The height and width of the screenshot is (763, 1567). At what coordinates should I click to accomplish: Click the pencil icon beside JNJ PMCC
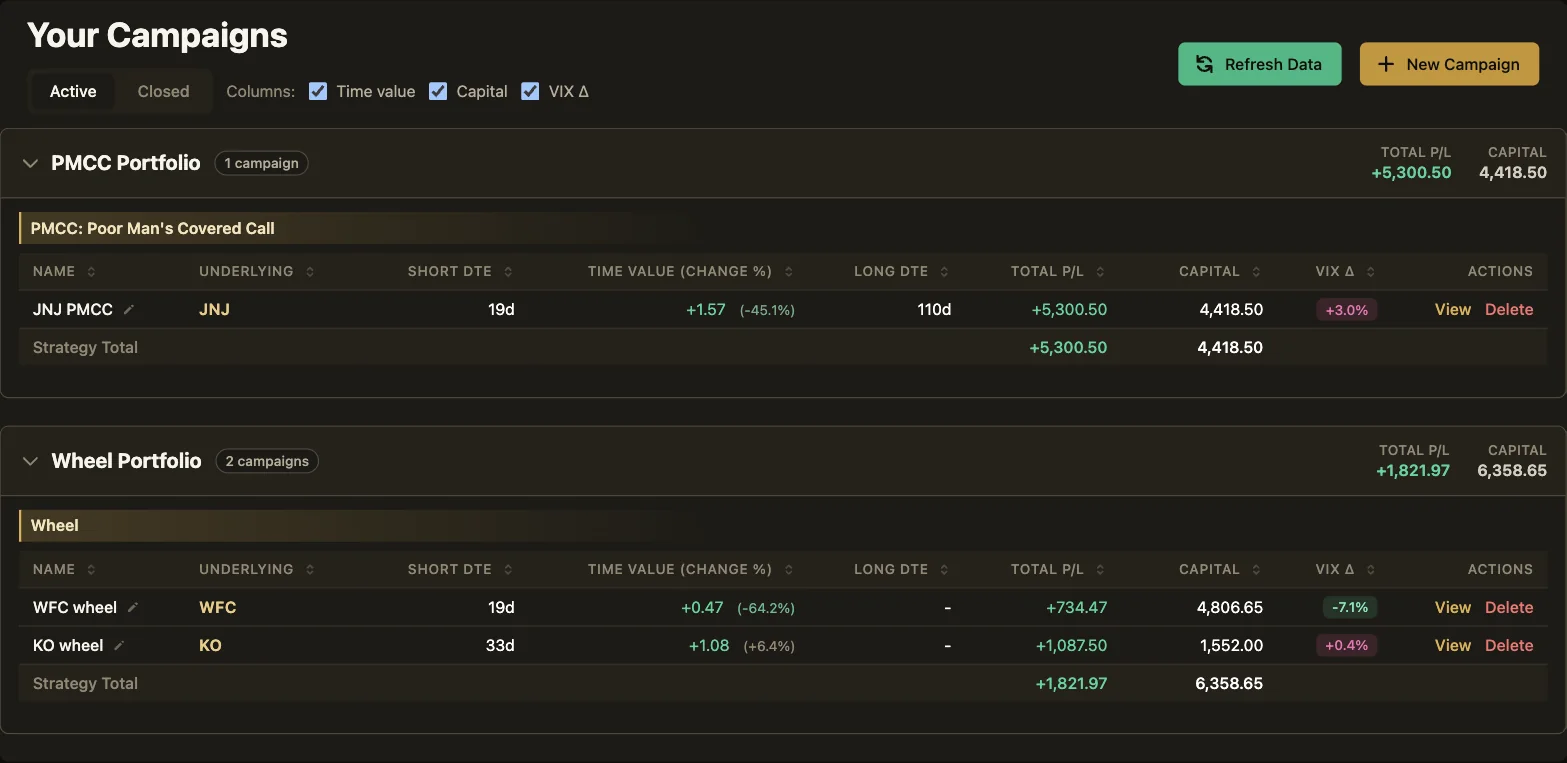(128, 310)
